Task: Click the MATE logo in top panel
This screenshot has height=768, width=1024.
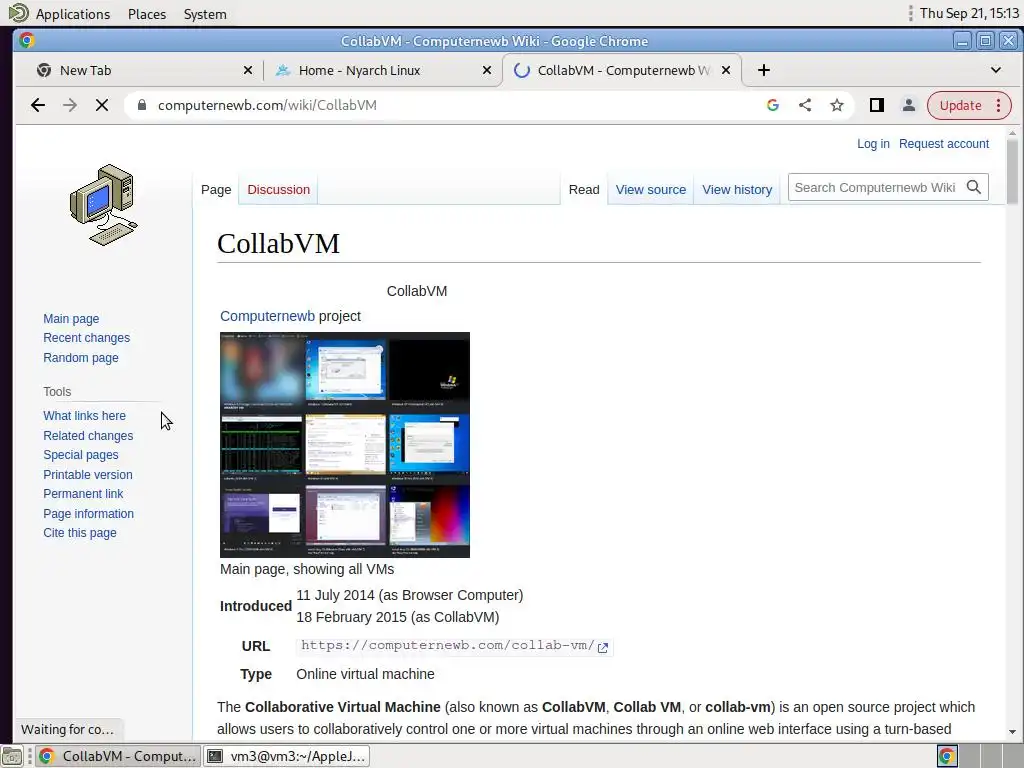Action: coord(18,13)
